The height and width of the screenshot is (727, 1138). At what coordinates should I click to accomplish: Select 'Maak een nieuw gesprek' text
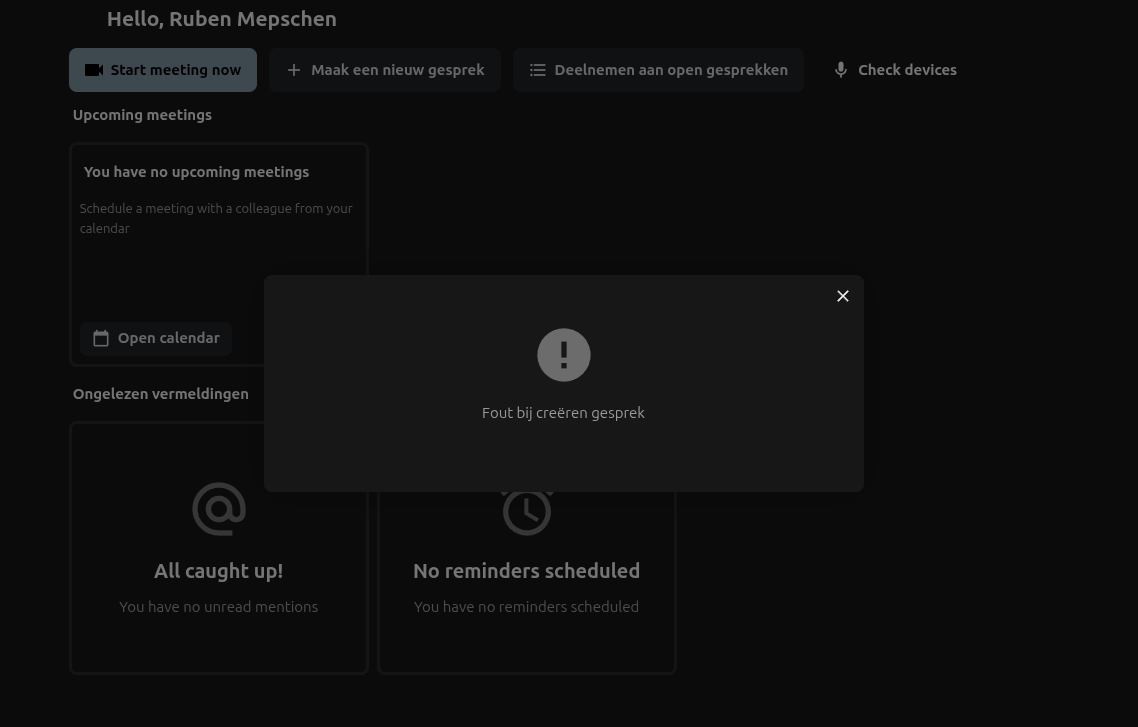coord(397,70)
